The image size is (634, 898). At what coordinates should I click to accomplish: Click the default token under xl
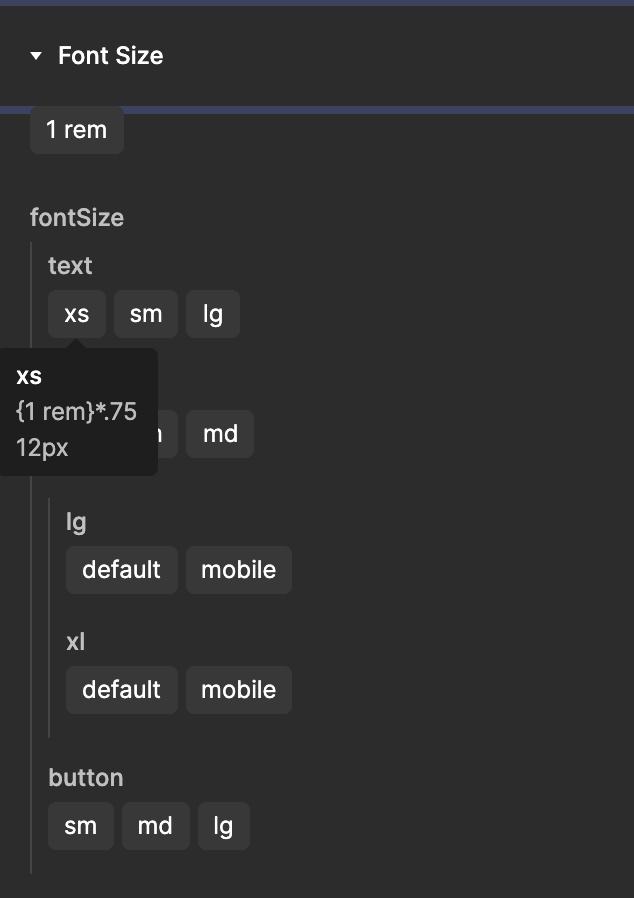point(121,689)
